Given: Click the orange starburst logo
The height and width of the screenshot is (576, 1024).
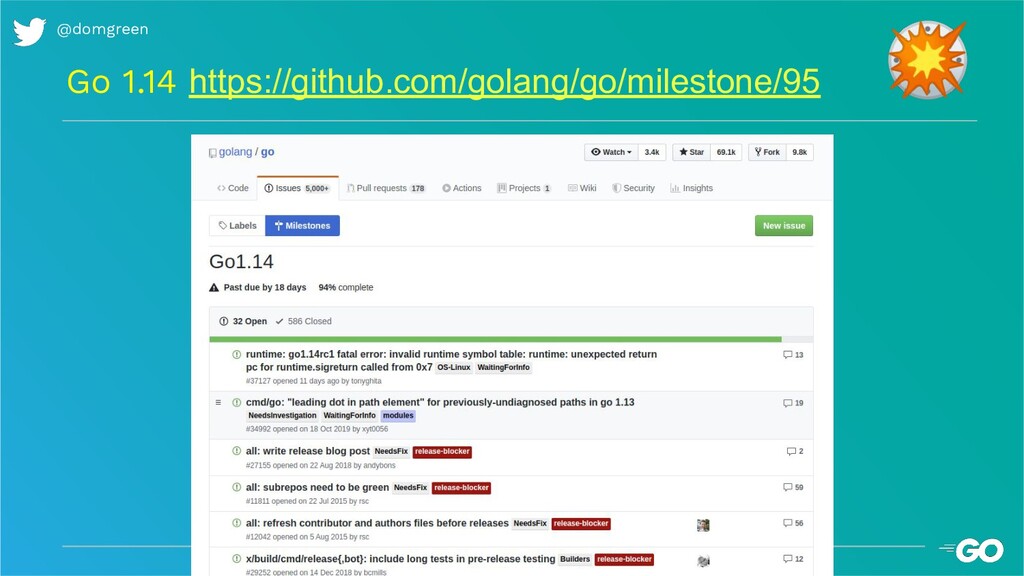Looking at the screenshot, I should [x=927, y=60].
